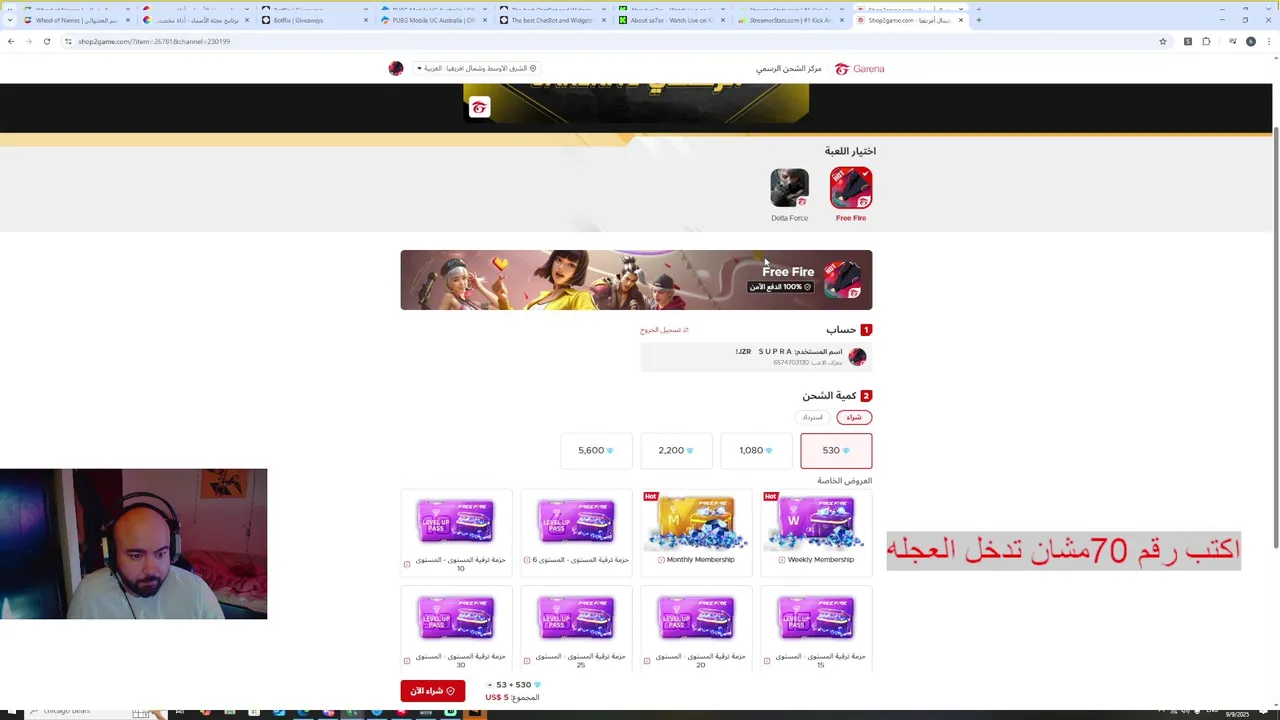Click the info icon on level 30 pack
The height and width of the screenshot is (720, 1280).
tap(407, 661)
